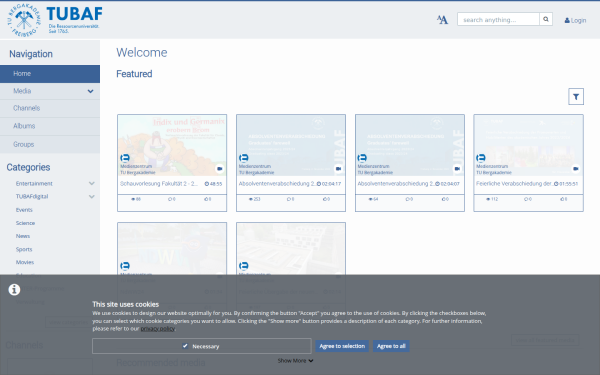Open Feierliche Verabschiedung der title link
600x375 pixels.
(x=515, y=184)
